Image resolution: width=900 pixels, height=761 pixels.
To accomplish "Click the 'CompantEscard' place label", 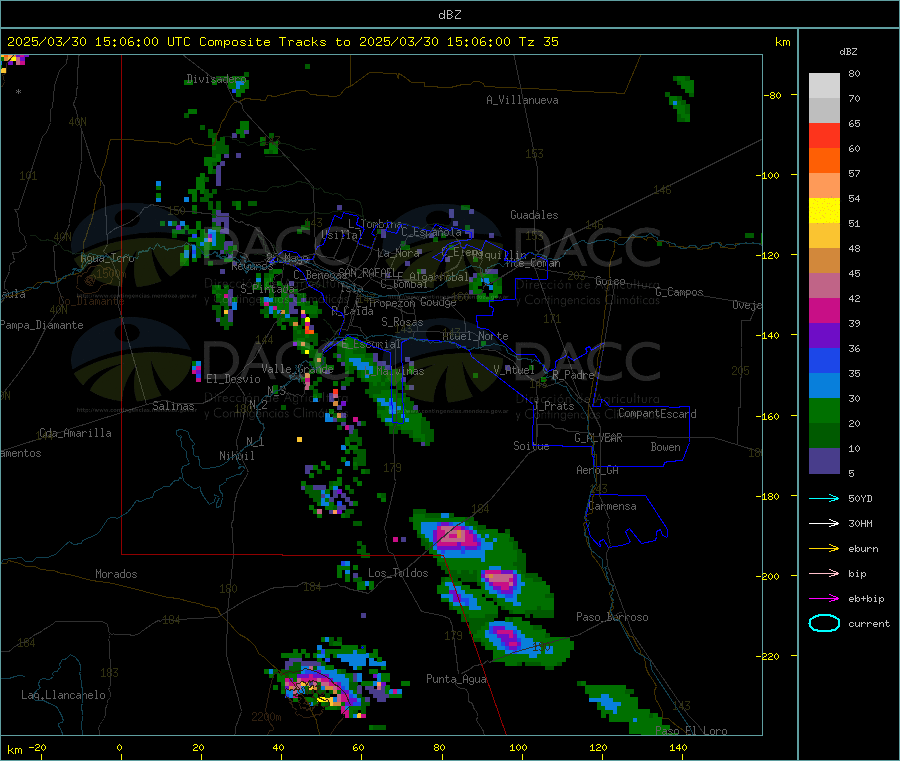I will point(657,414).
